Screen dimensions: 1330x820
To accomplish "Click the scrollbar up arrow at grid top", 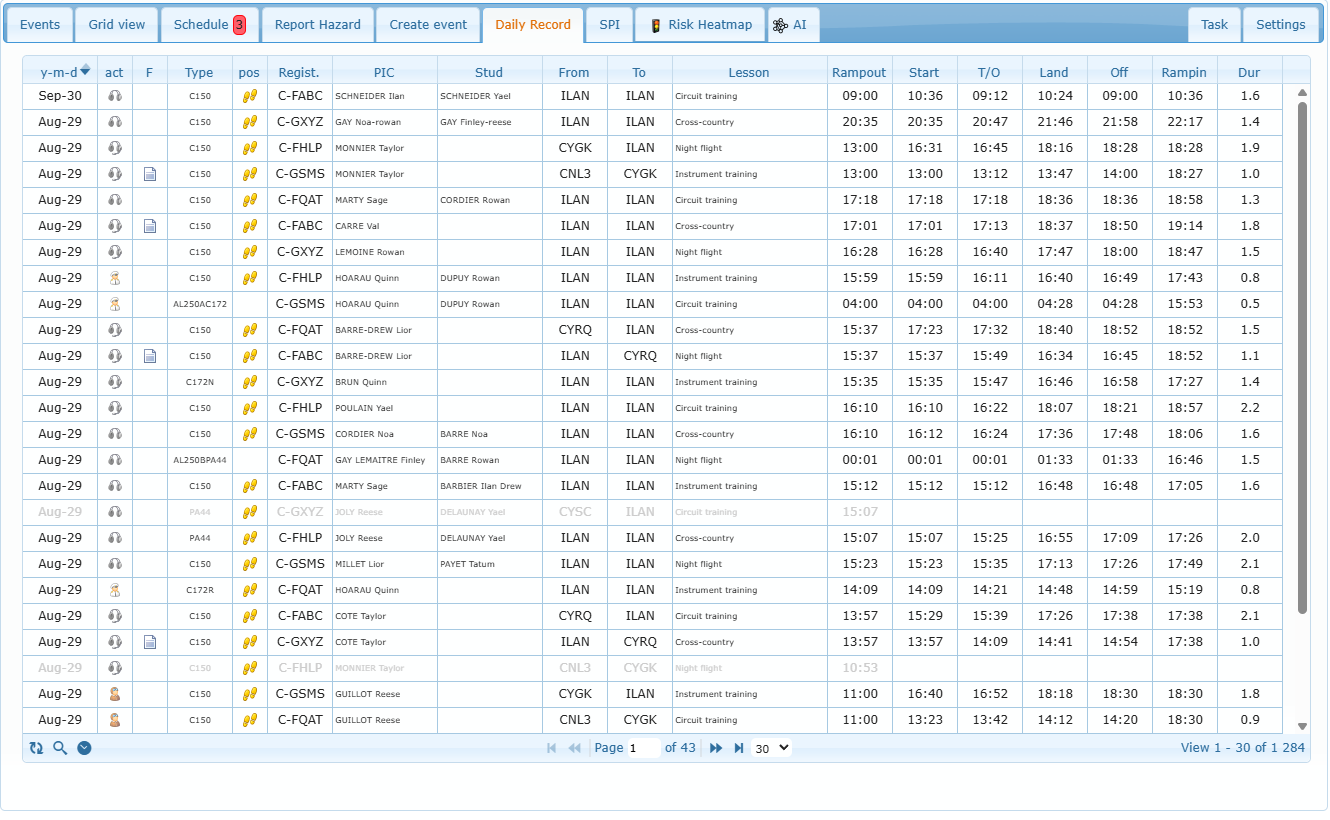I will point(1302,92).
